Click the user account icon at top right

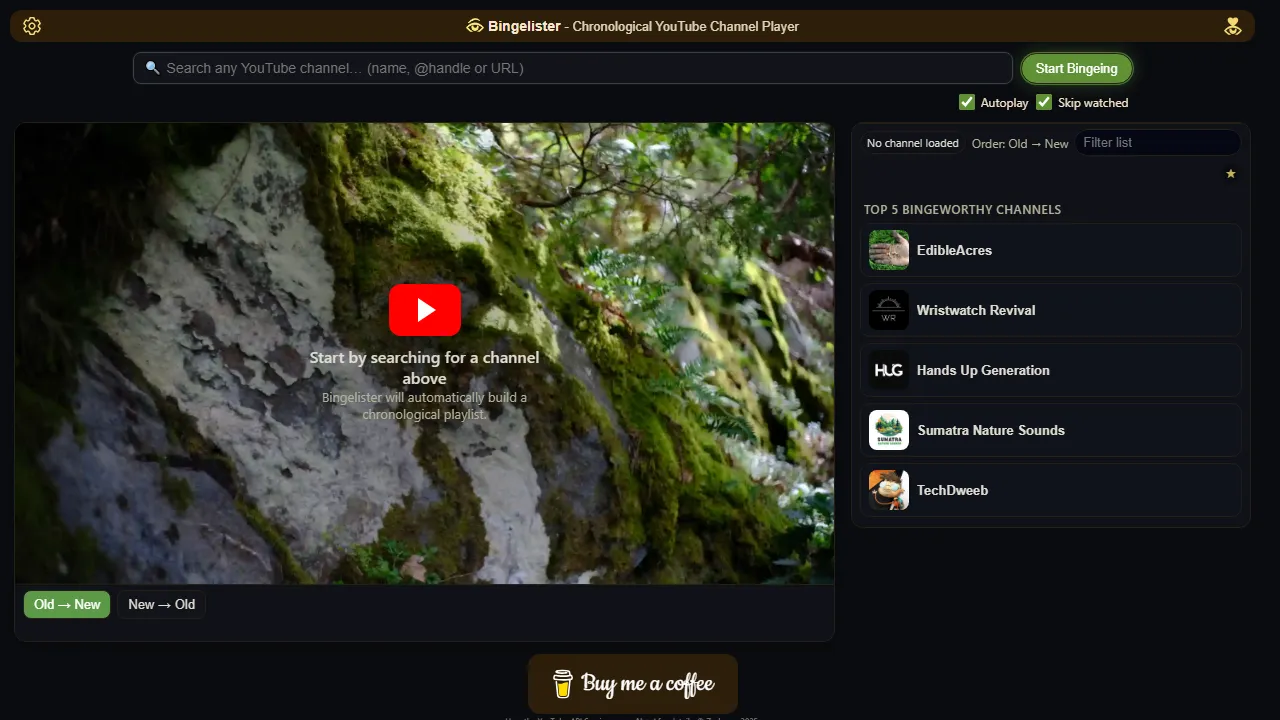1233,26
